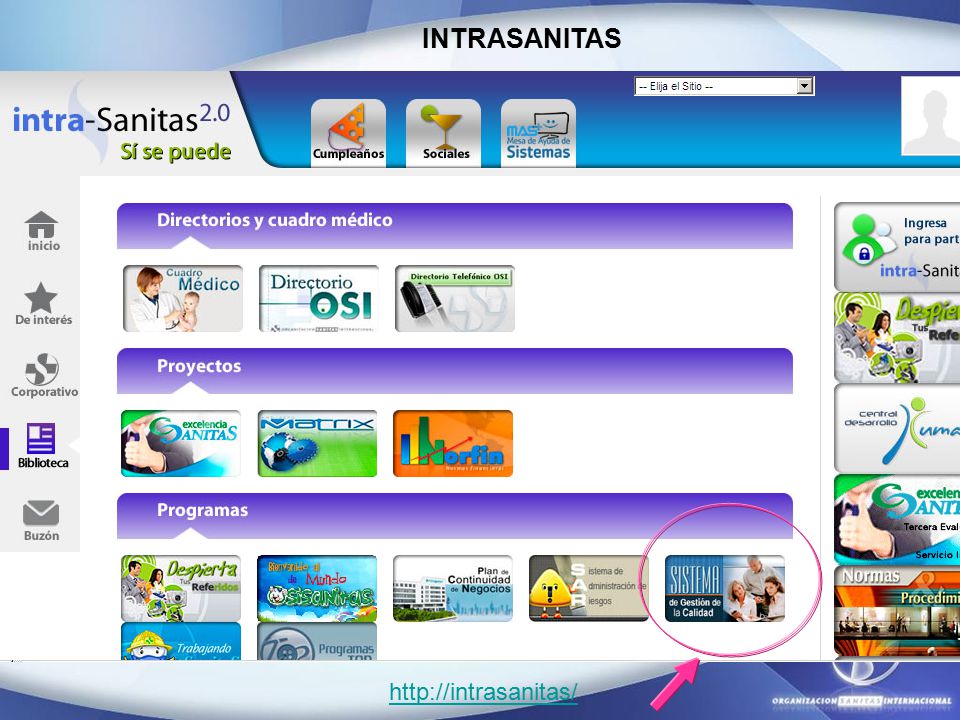
Task: Open the Excelencia Sanitas project
Action: [x=181, y=443]
